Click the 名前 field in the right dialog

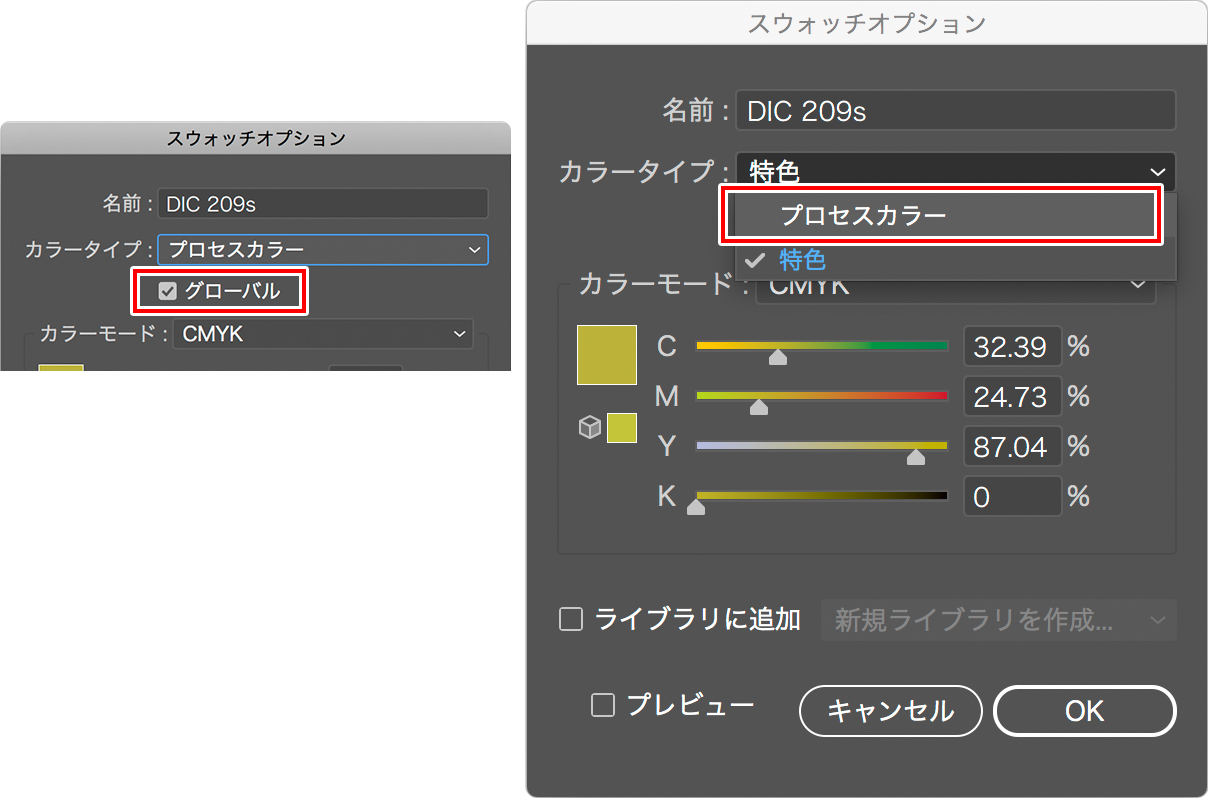[x=956, y=110]
